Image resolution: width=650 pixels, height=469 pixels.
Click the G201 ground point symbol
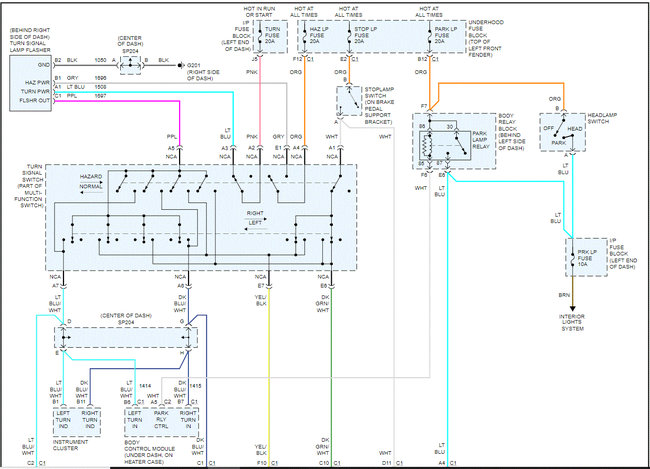[x=180, y=65]
